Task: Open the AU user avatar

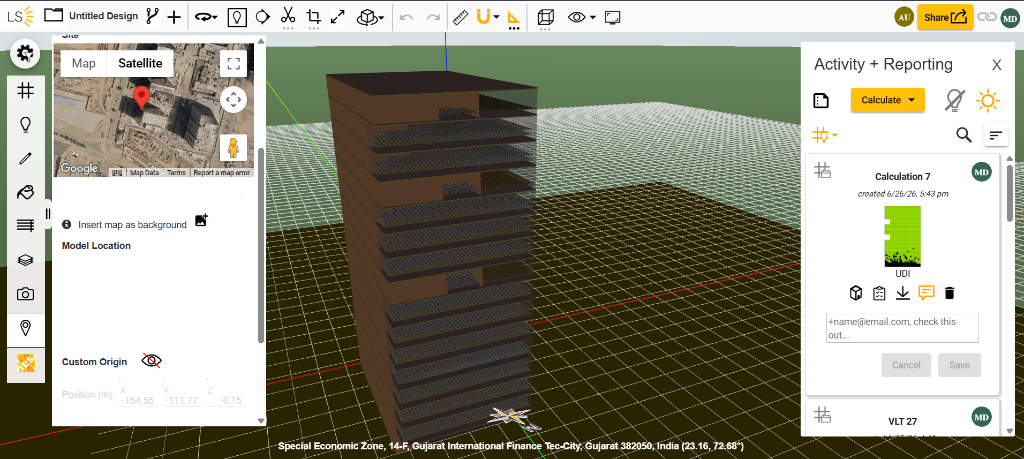Action: pos(904,17)
